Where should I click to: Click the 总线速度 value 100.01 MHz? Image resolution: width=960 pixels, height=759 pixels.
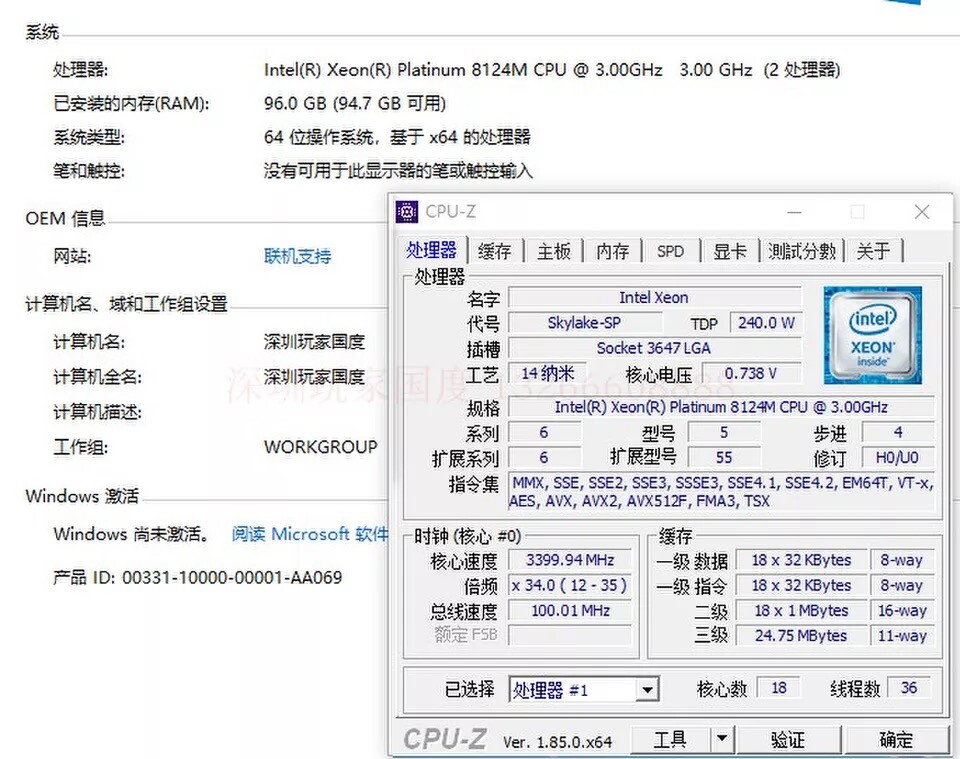571,610
